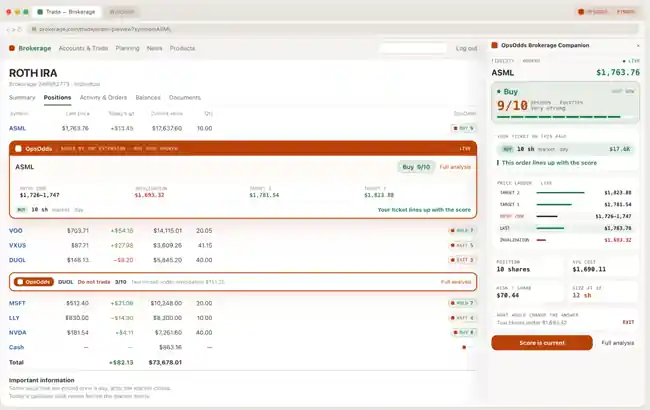650x410 pixels.
Task: Click the score badge on LLY row
Action: tap(462, 318)
